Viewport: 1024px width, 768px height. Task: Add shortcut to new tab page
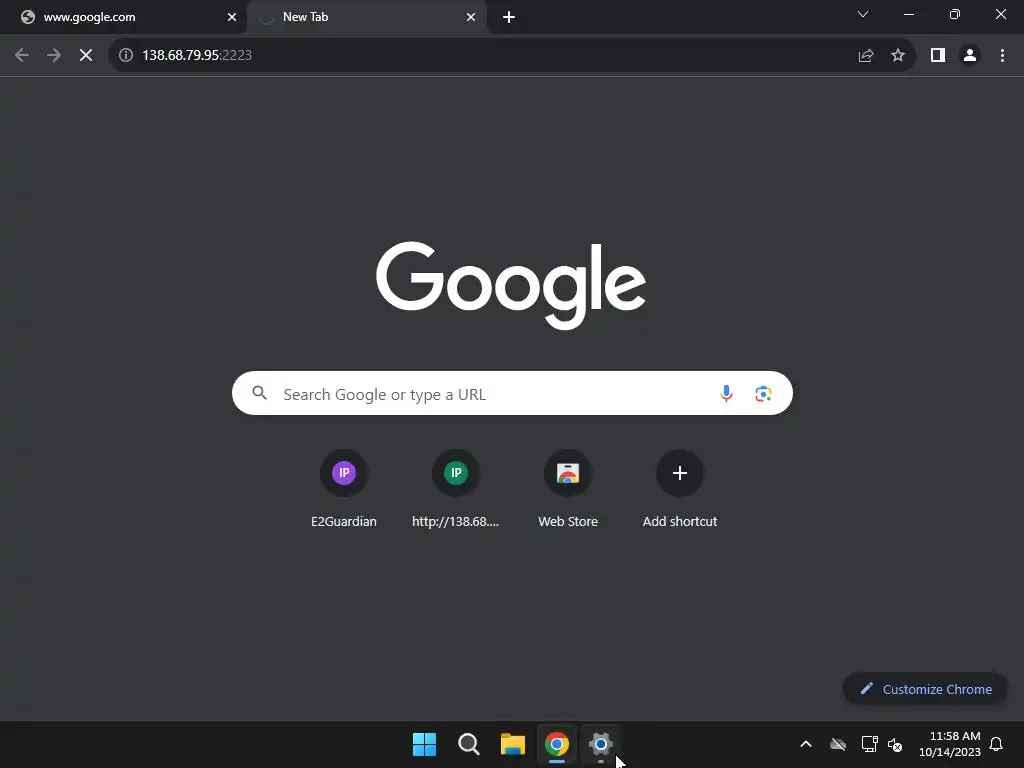click(x=680, y=488)
